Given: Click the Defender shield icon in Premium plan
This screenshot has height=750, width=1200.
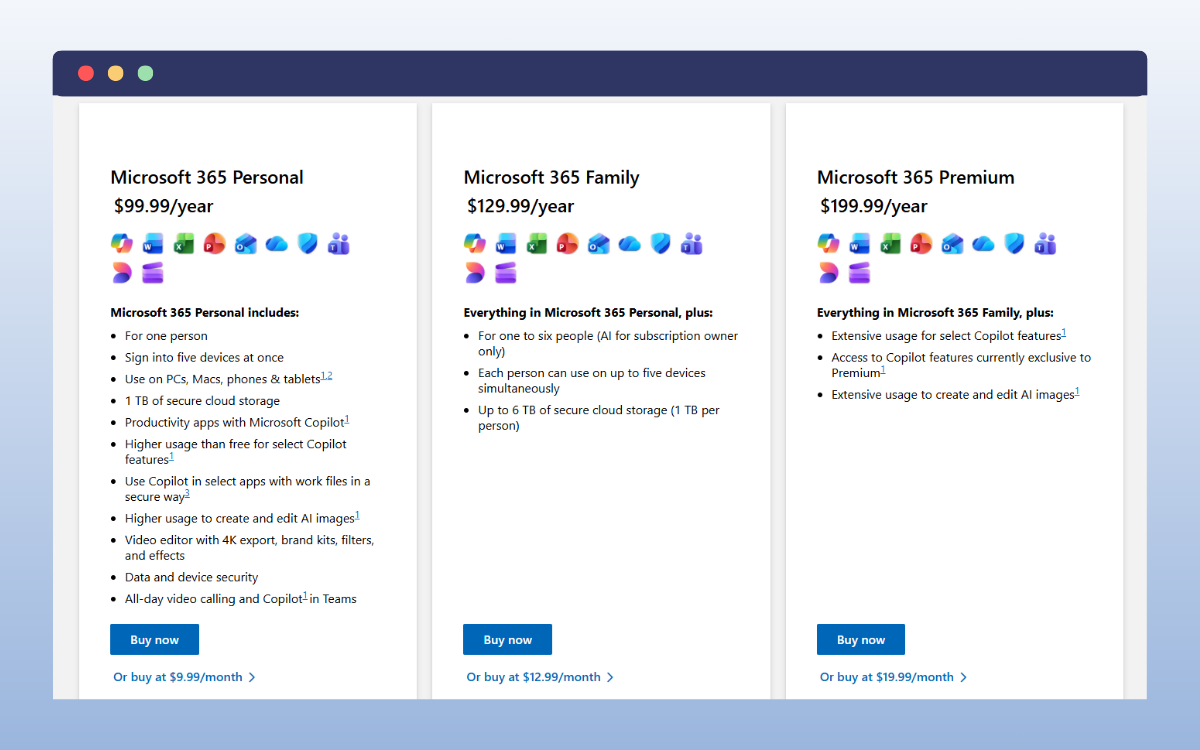Looking at the screenshot, I should pyautogui.click(x=1014, y=243).
